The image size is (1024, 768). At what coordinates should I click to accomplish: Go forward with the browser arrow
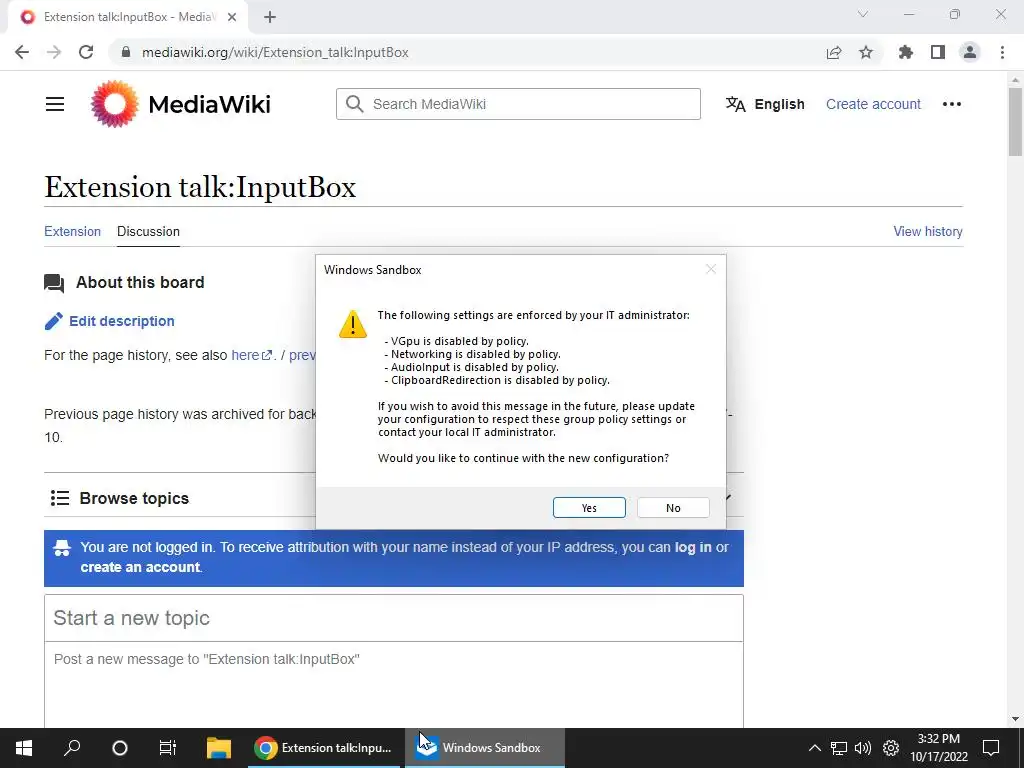pyautogui.click(x=54, y=52)
